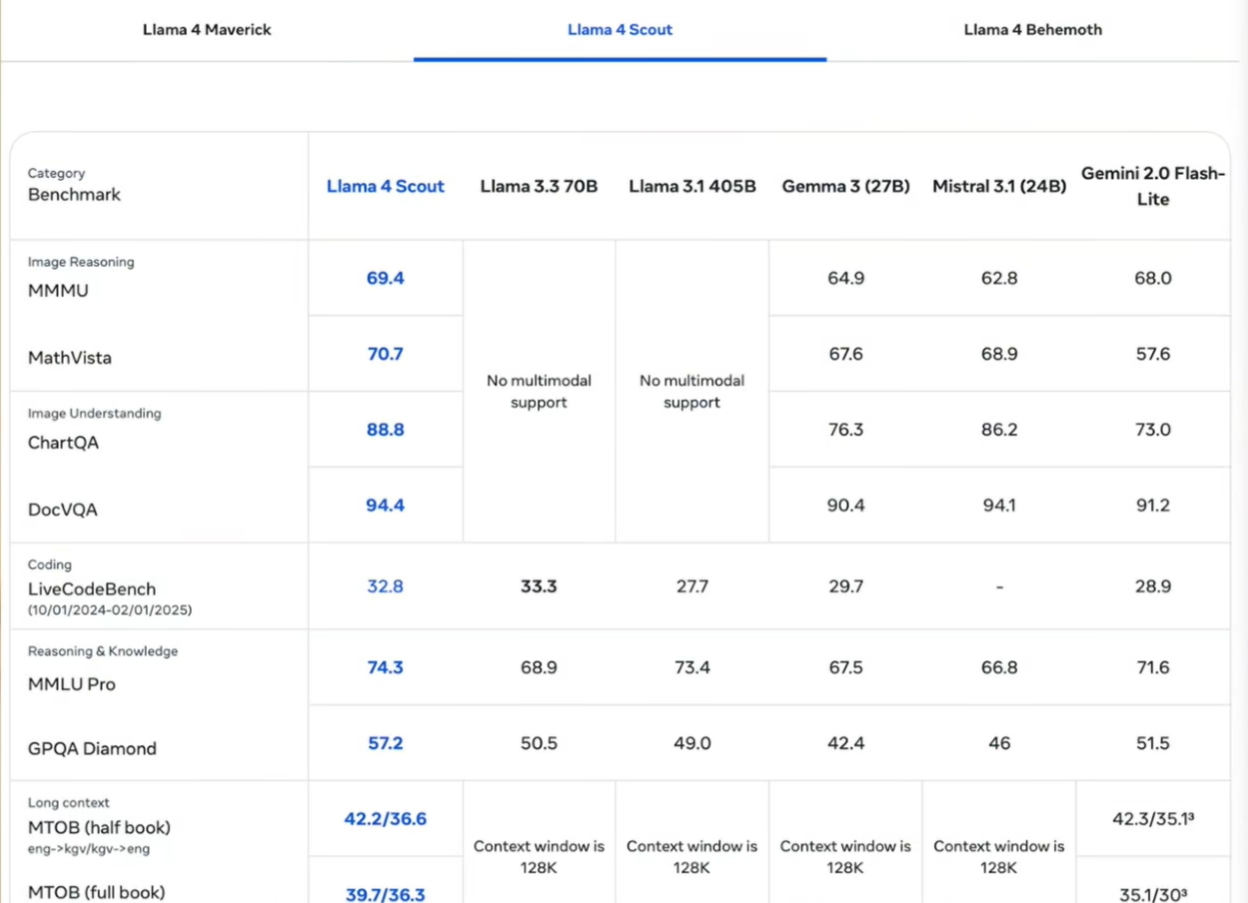Click Llama 3.3 70B GPQA score 50.5
Screen dimensions: 1248x903
click(539, 744)
